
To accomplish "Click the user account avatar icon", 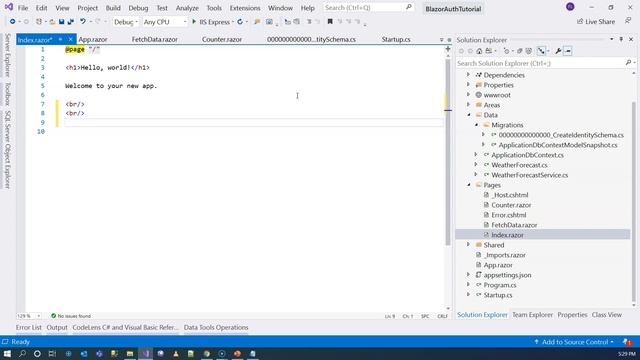I will [x=570, y=7].
